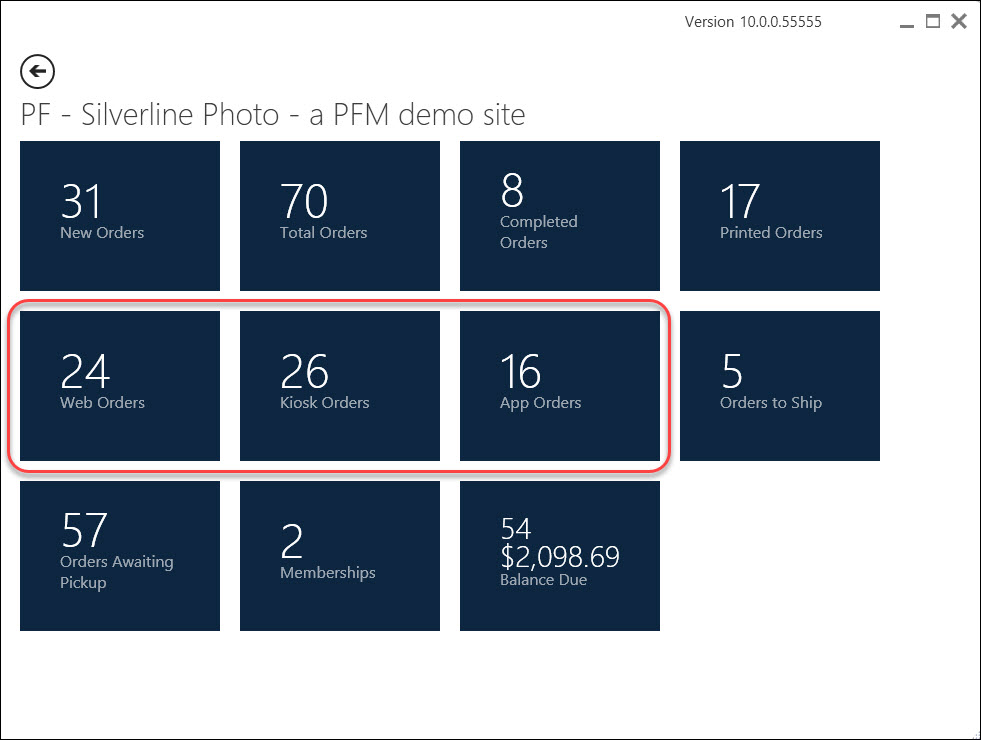
Task: Open the 31 New Orders tile
Action: point(120,216)
